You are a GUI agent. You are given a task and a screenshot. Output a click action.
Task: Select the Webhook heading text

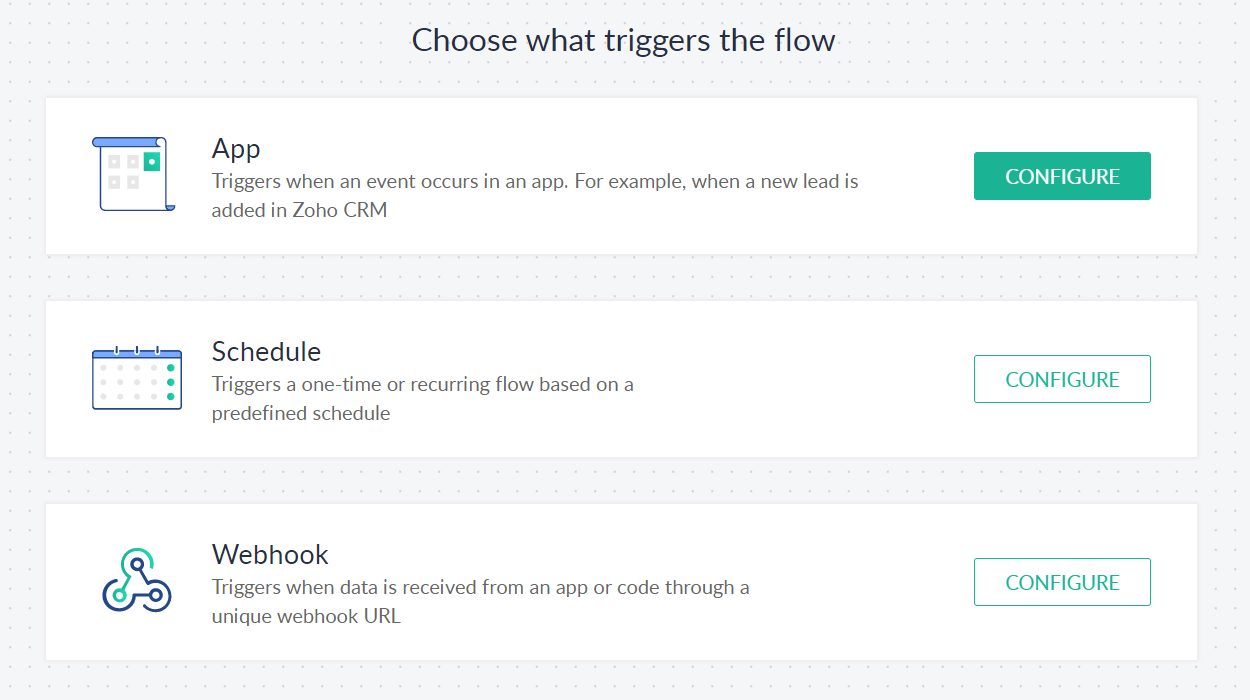point(270,555)
